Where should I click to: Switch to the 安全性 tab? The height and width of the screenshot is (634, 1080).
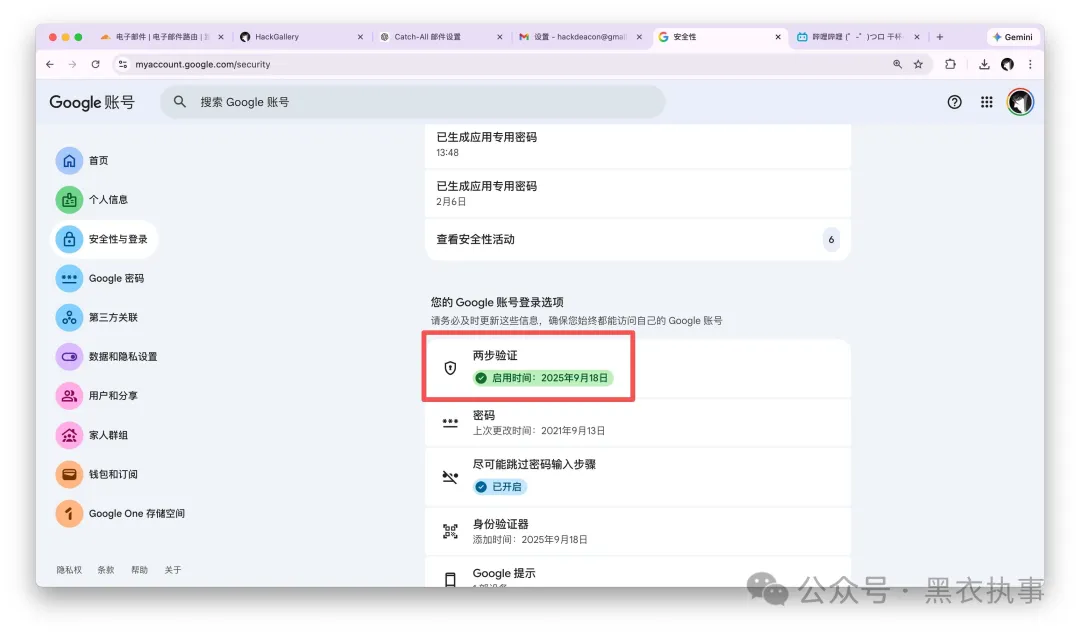click(x=720, y=37)
